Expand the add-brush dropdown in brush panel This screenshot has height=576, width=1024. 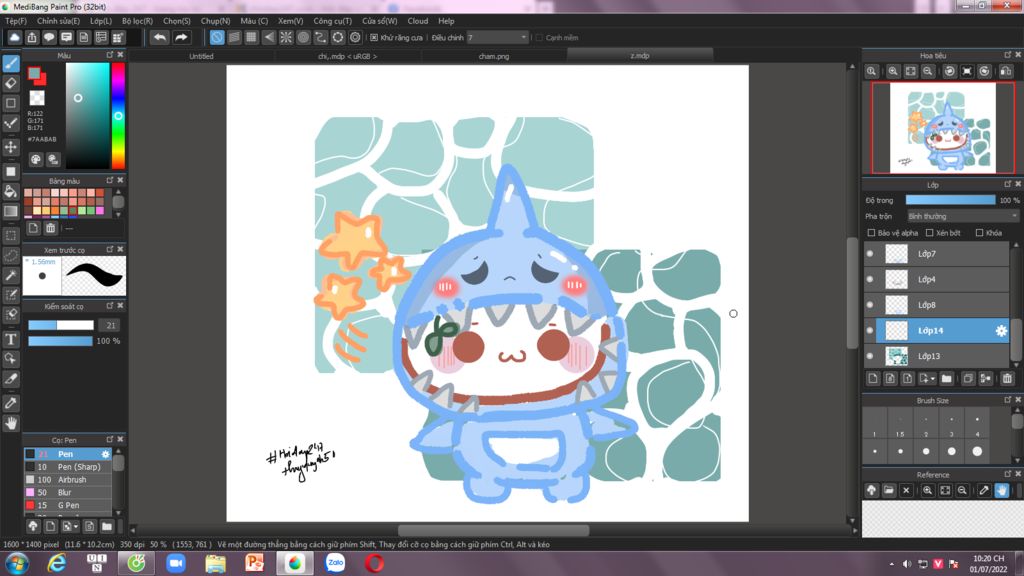(x=76, y=526)
